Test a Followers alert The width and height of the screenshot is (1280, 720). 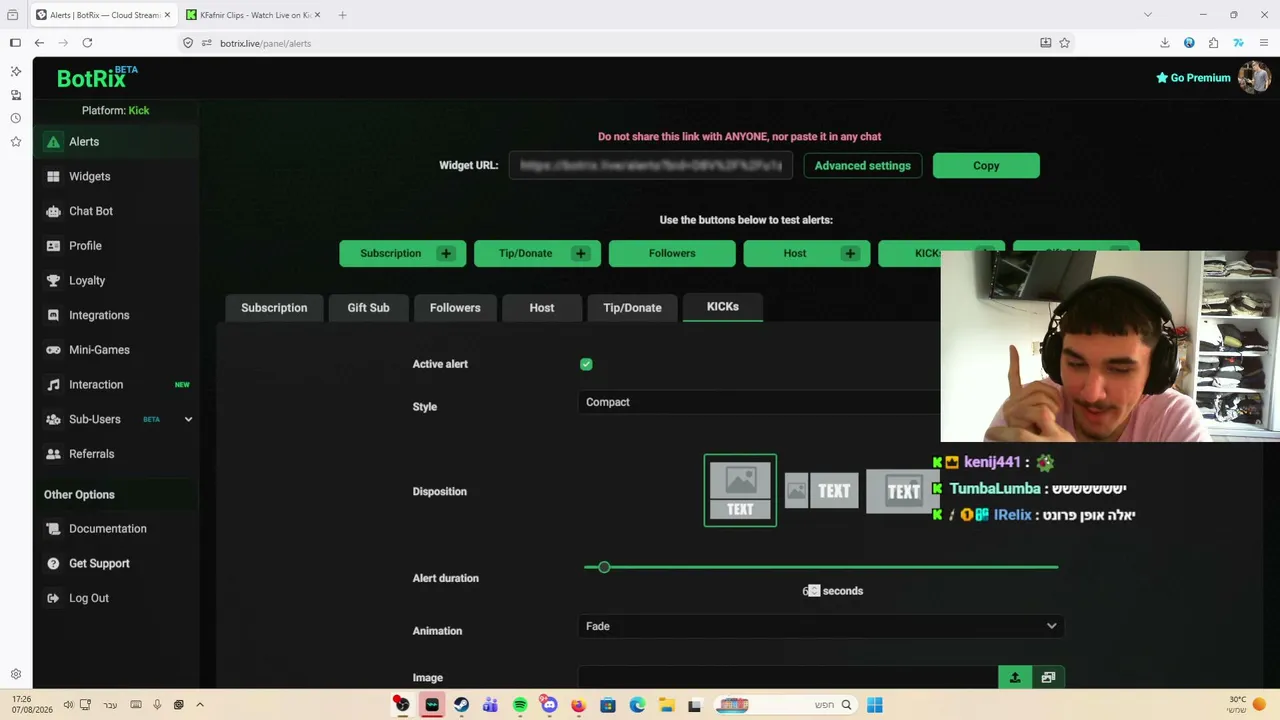point(672,254)
